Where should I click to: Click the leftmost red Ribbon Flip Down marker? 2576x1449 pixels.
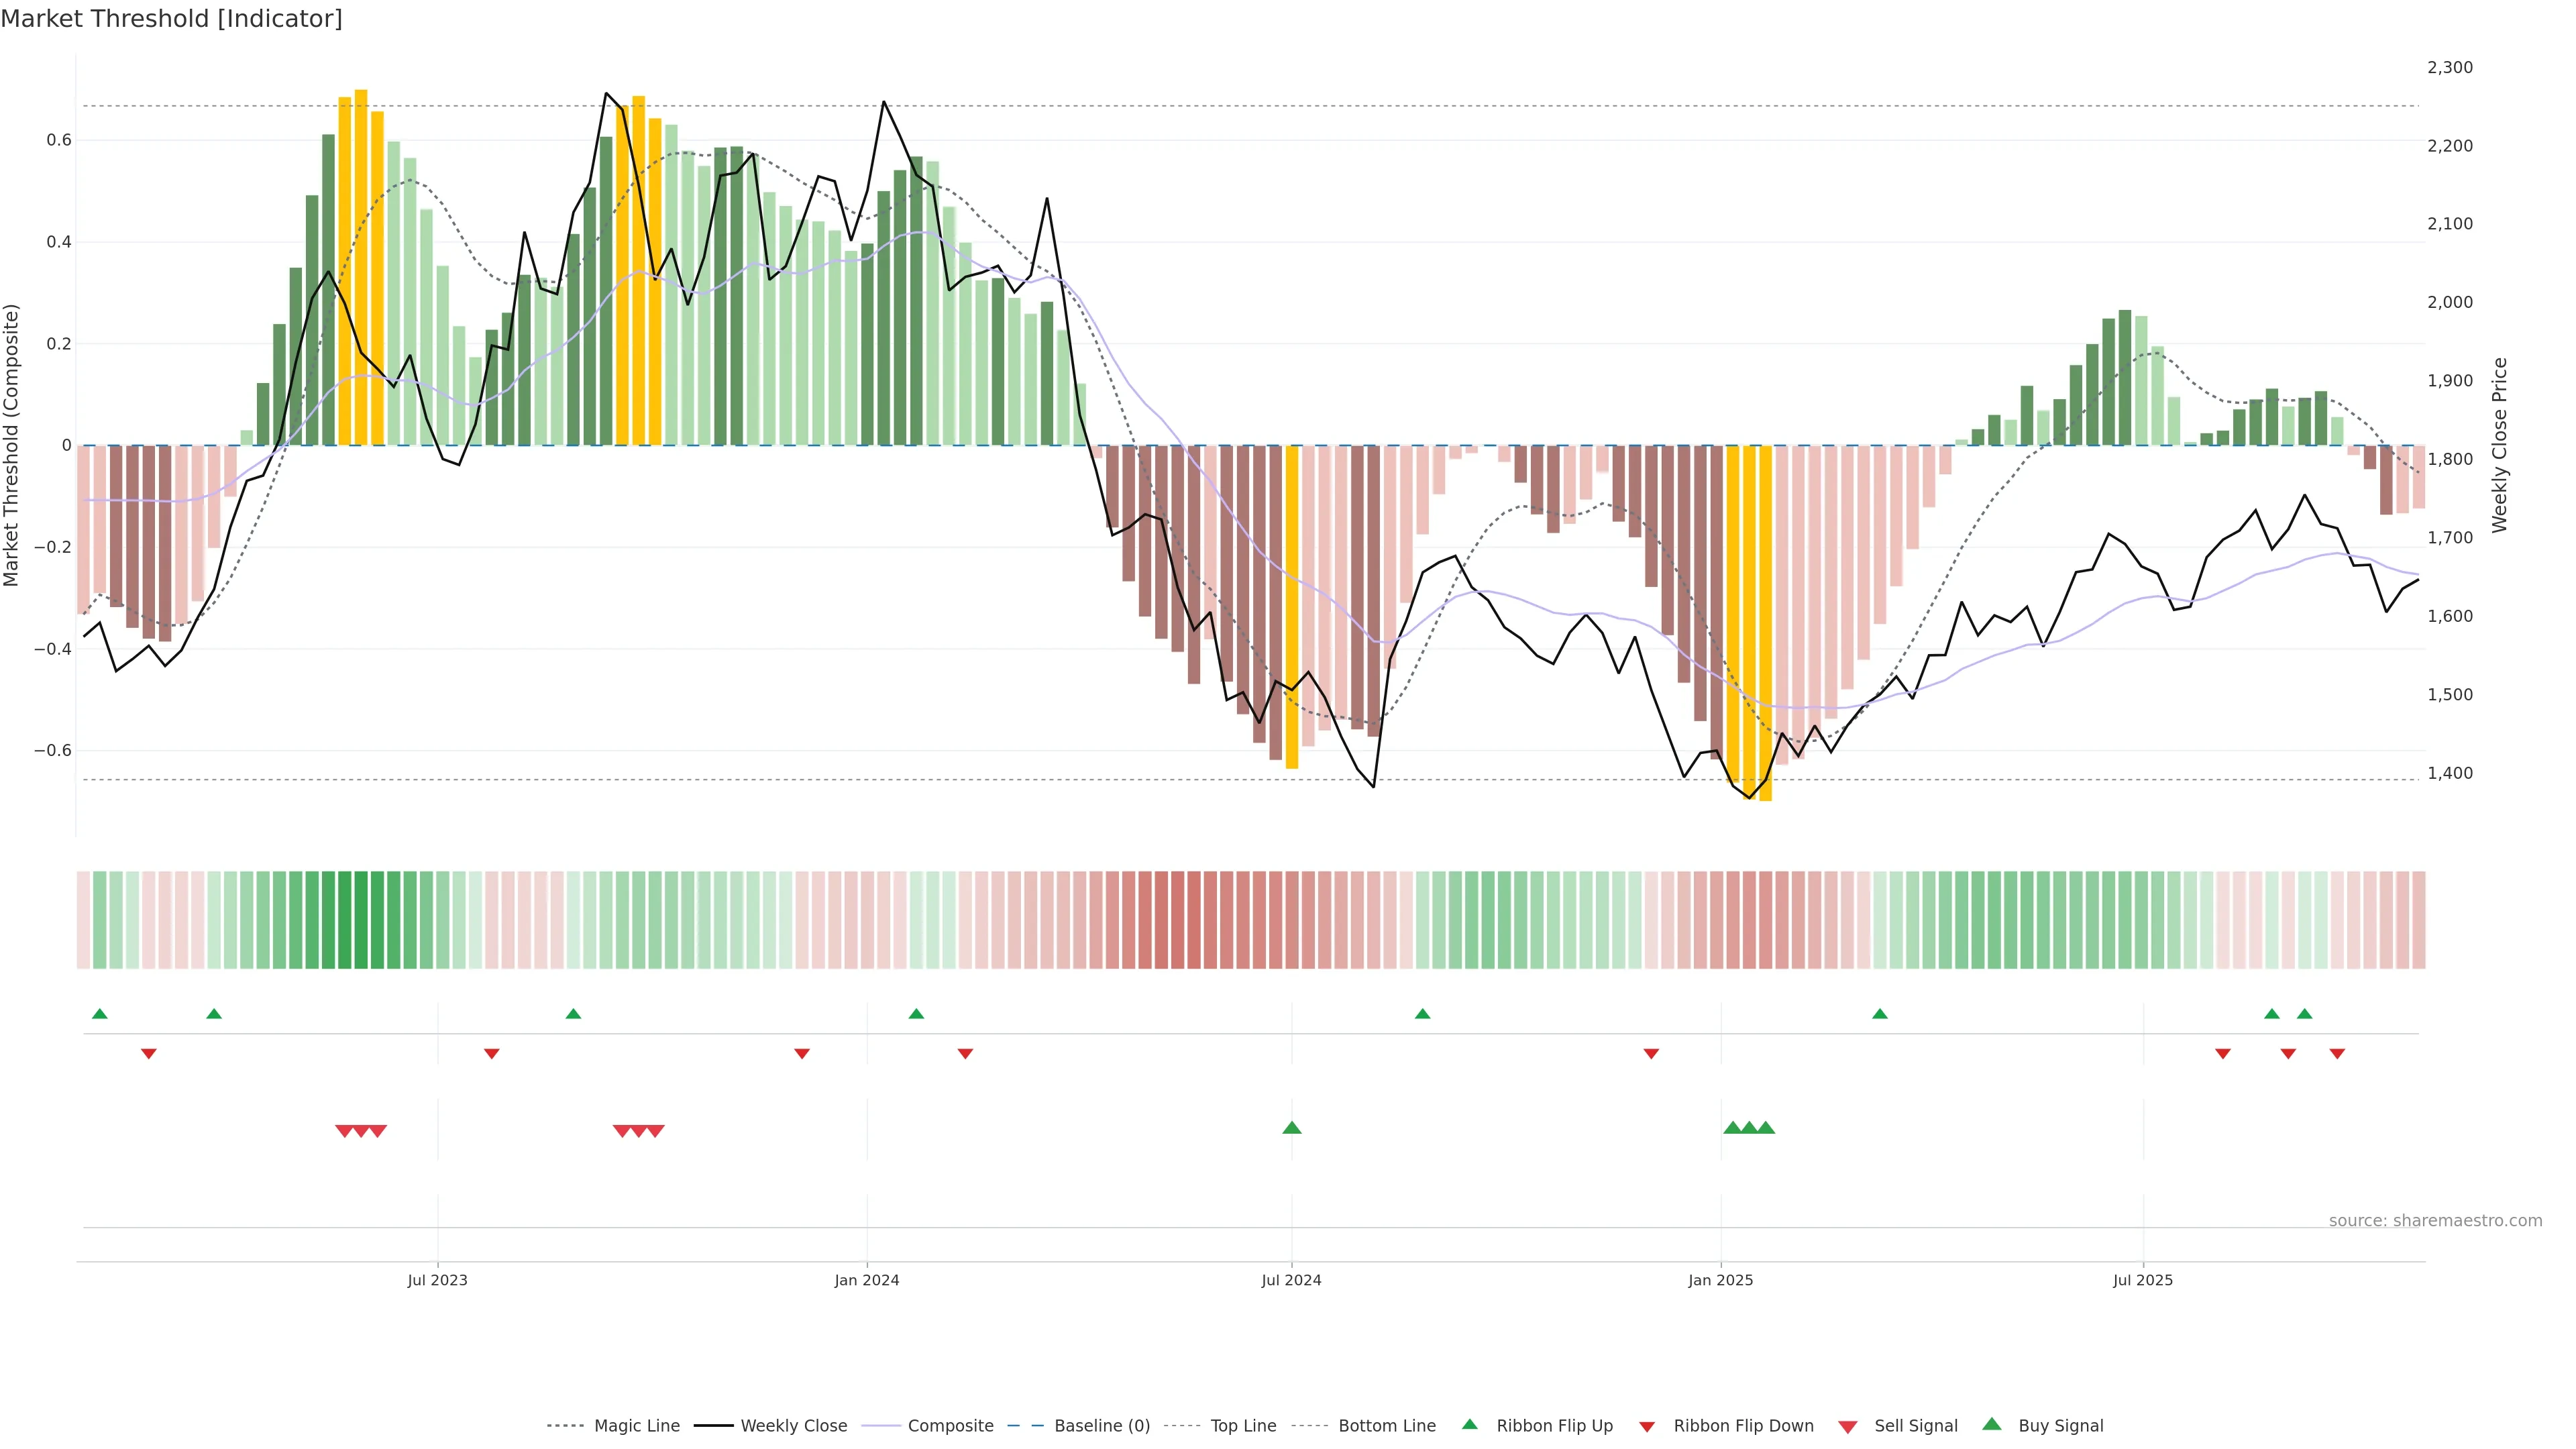click(149, 1053)
